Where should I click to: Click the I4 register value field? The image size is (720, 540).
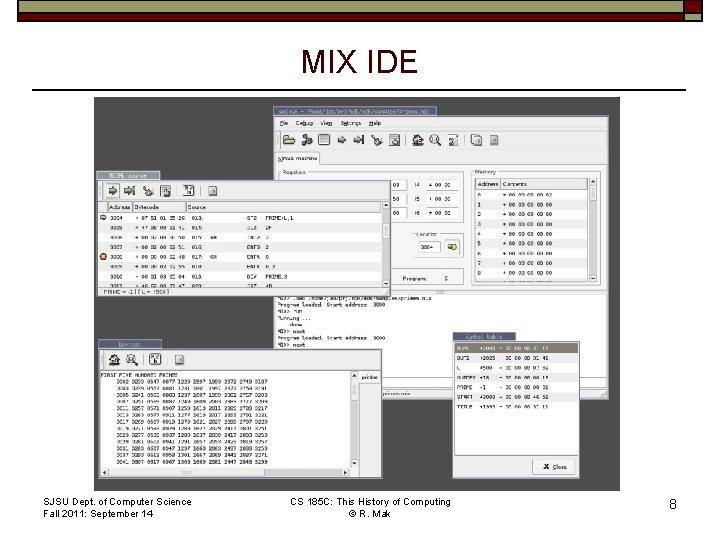441,185
